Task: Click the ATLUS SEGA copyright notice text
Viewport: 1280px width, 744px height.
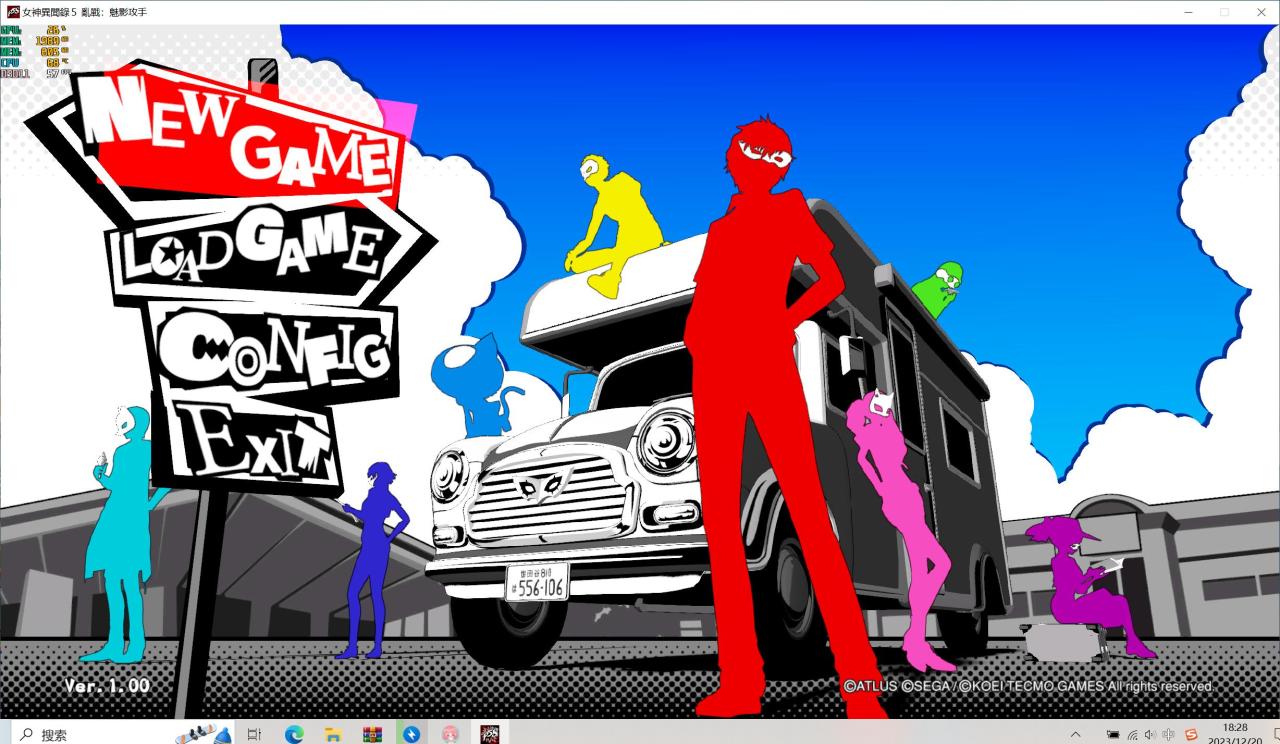Action: pos(1028,686)
